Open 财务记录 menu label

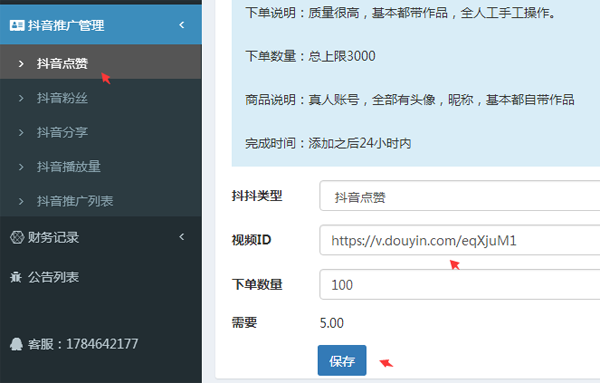(53, 238)
